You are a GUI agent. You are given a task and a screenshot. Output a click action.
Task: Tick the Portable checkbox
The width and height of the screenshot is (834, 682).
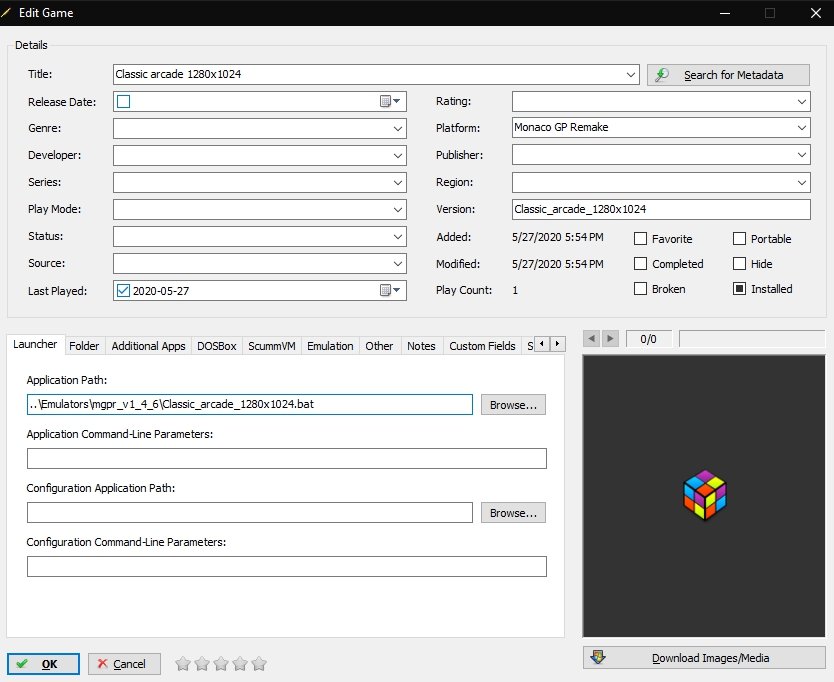[x=739, y=238]
